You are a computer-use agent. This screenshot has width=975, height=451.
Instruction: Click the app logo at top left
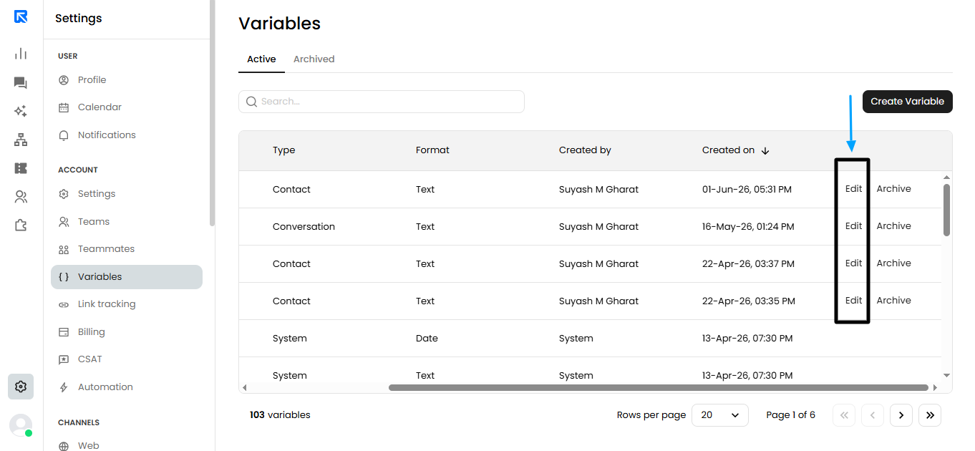click(21, 17)
